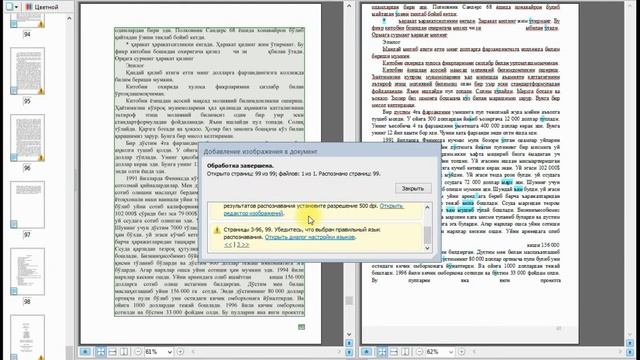Select page 95 thumbnail in Pages panel
This screenshot has width=640, height=360.
pos(27,71)
